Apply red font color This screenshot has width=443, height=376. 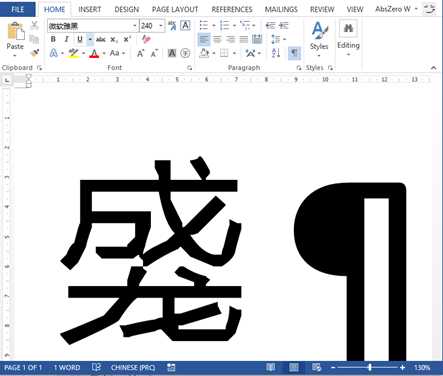coord(94,53)
